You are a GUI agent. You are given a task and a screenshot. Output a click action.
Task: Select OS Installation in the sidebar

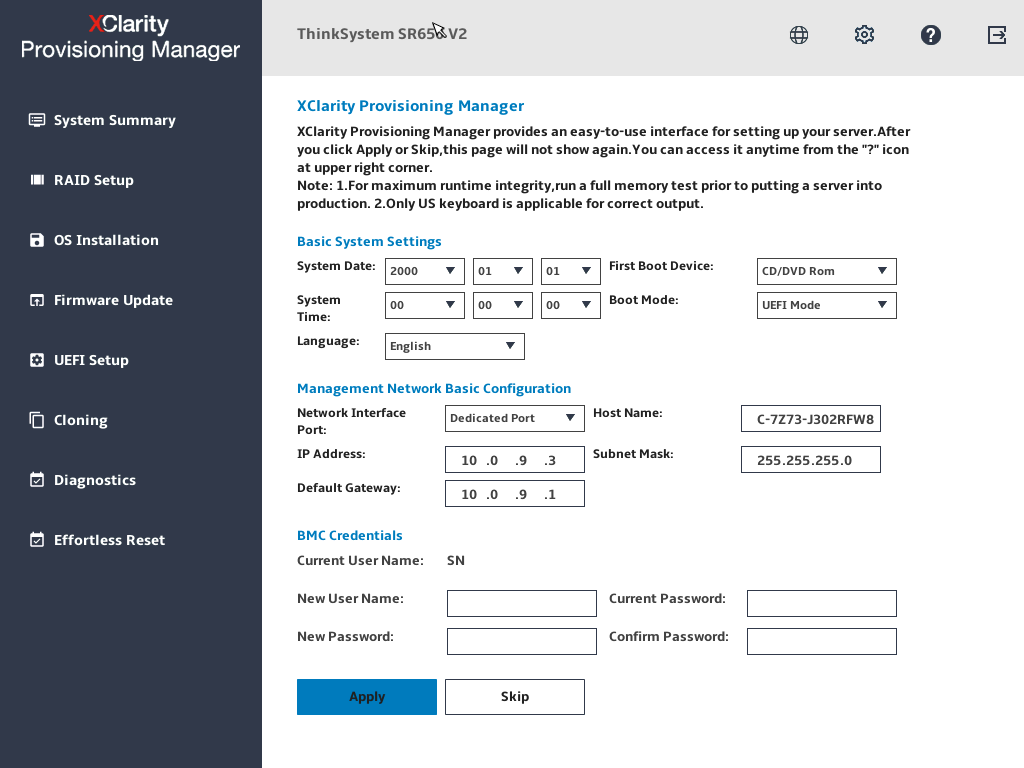pyautogui.click(x=106, y=240)
